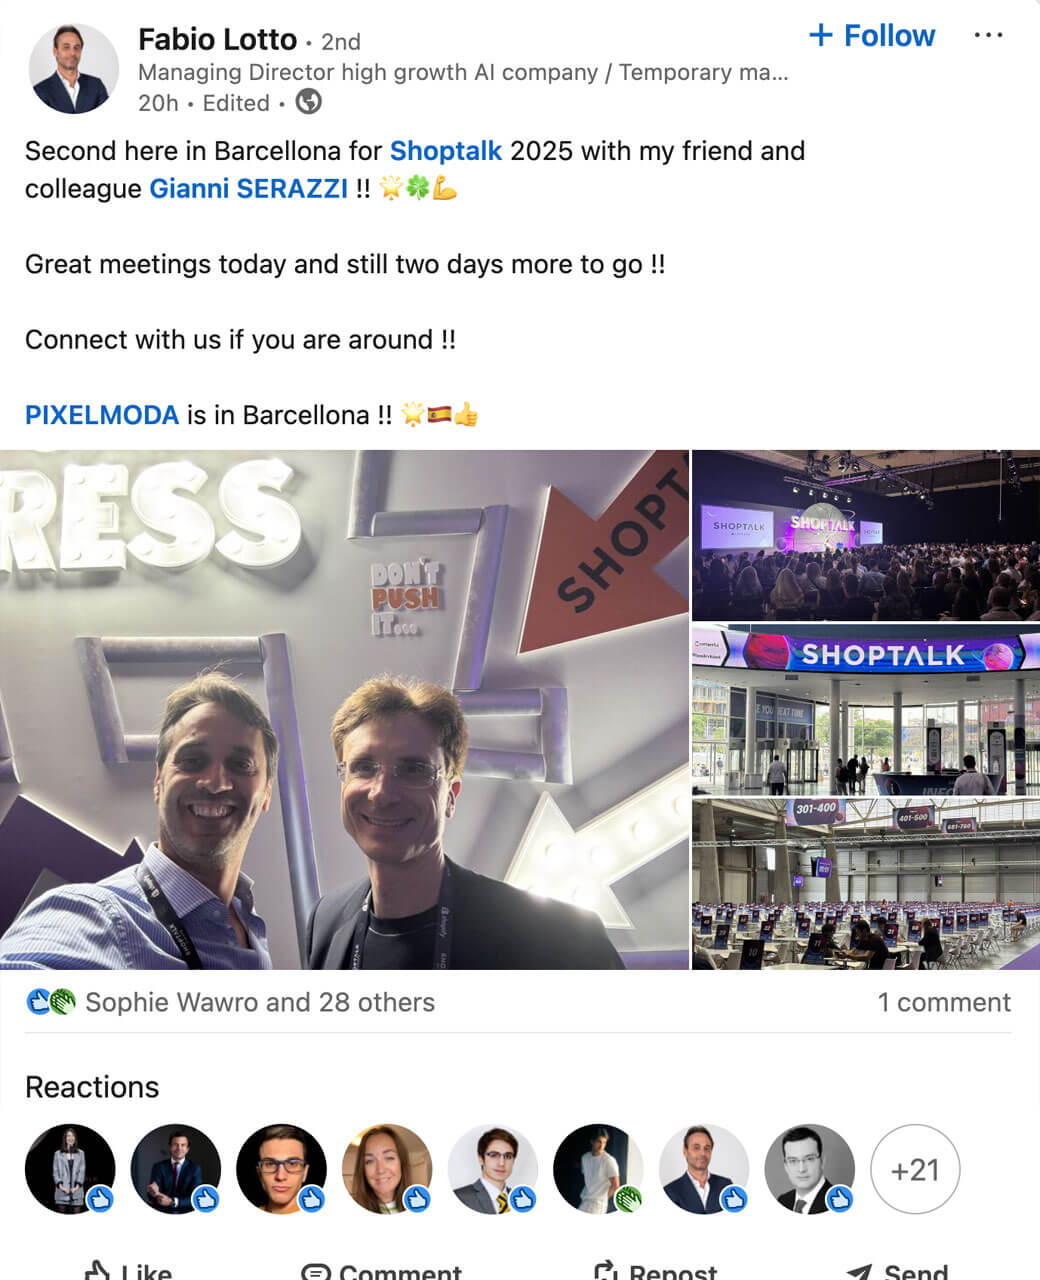The image size is (1040, 1280).
Task: Open the 1 comment link
Action: pyautogui.click(x=944, y=1002)
